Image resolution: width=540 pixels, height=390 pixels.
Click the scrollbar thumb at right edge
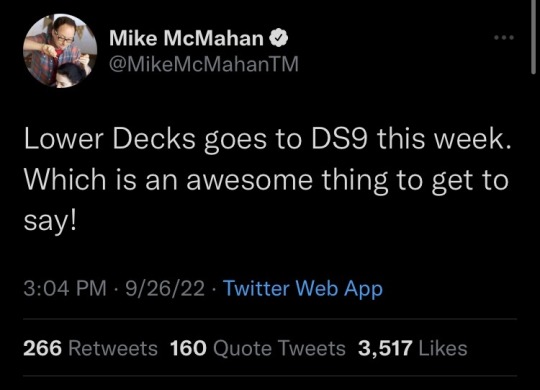(x=533, y=37)
